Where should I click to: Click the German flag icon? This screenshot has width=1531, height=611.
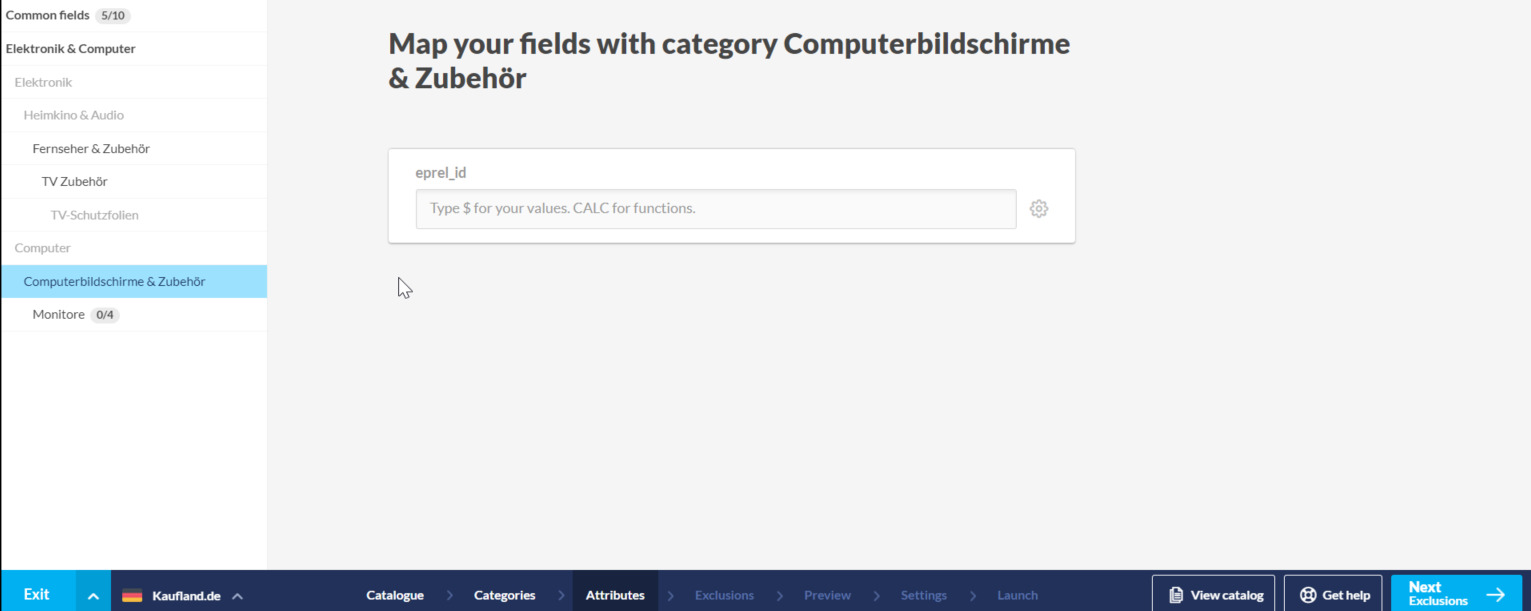132,596
